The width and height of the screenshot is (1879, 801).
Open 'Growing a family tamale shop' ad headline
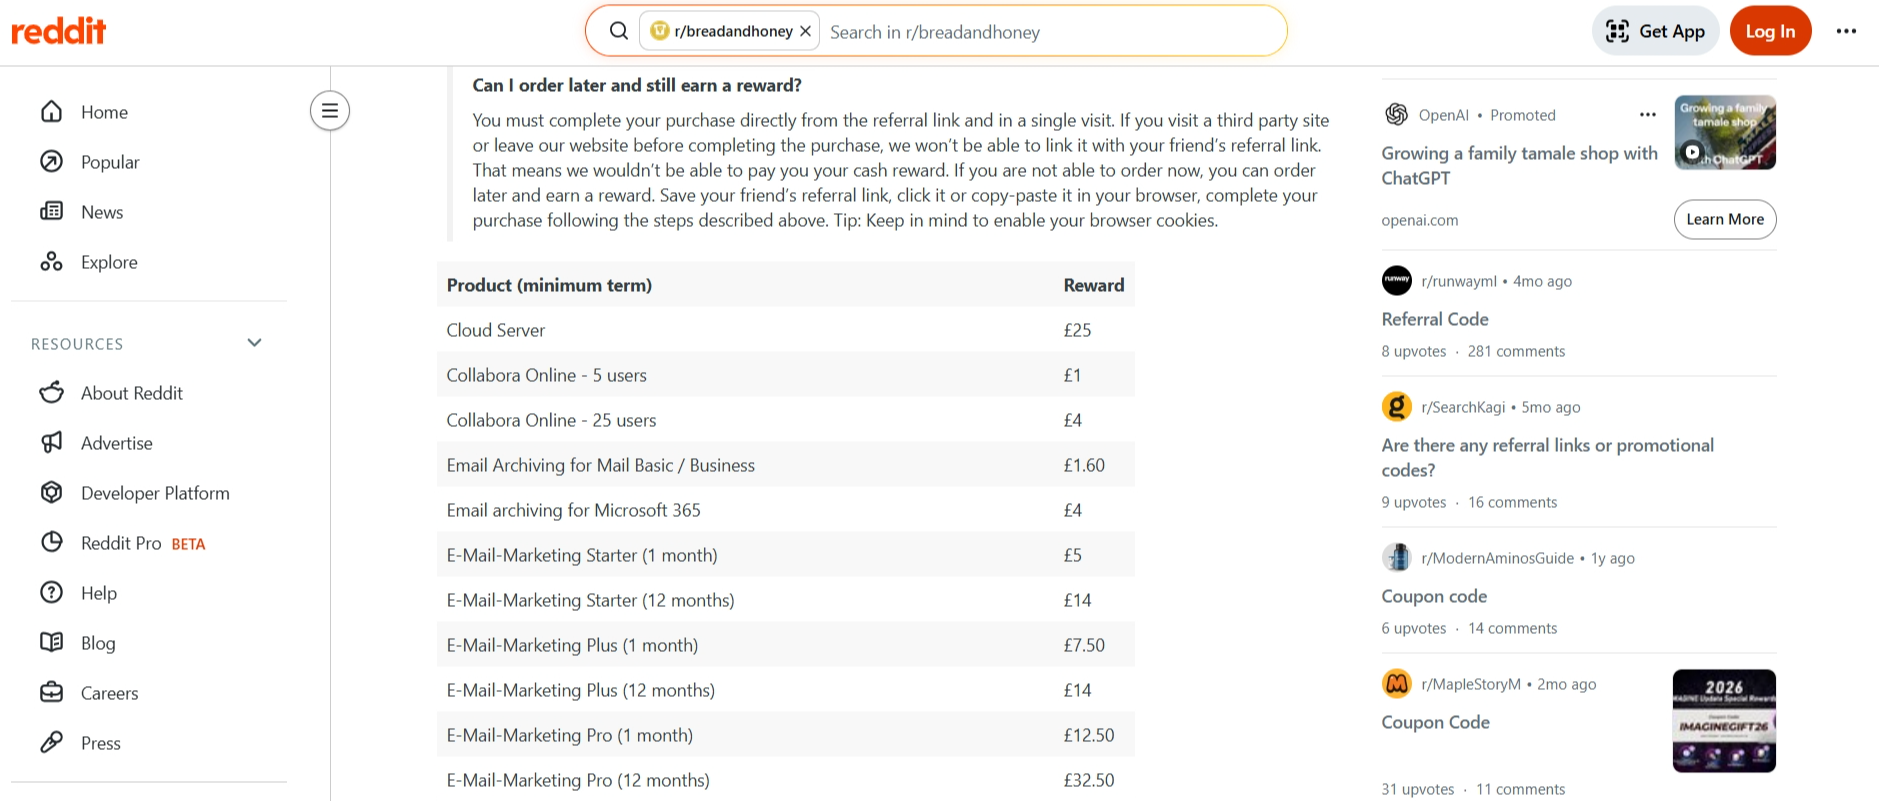tap(1519, 166)
